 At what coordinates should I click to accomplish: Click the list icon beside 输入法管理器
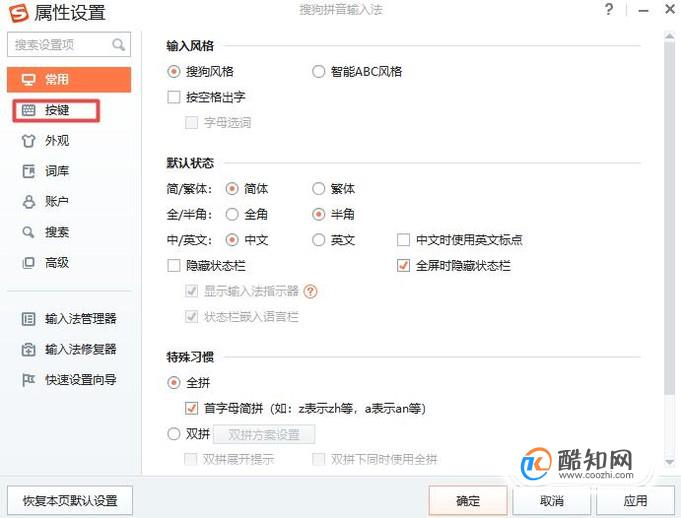28,319
